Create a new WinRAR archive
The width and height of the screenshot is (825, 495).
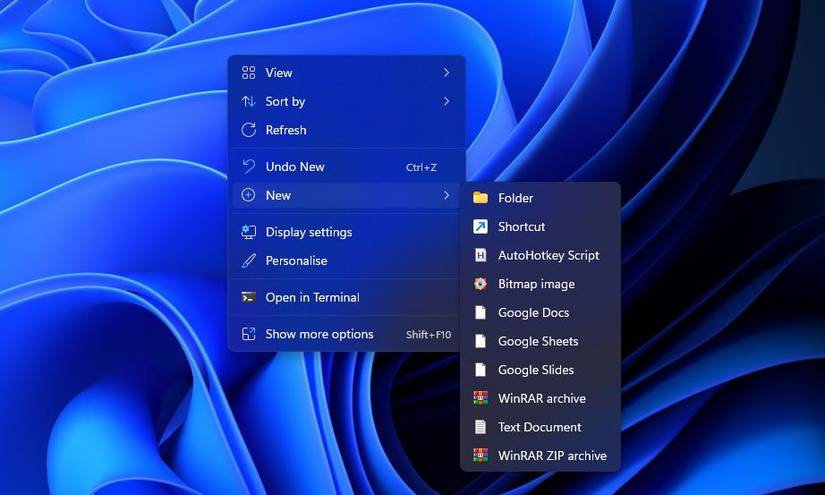coord(540,398)
